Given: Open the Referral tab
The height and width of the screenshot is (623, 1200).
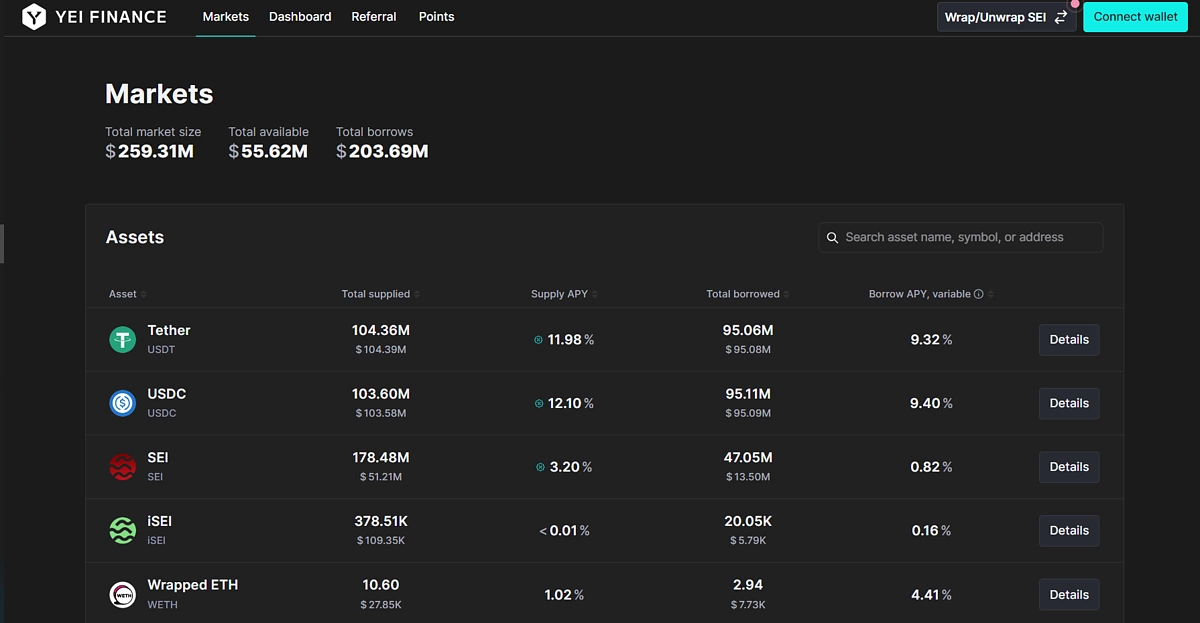Looking at the screenshot, I should point(374,17).
